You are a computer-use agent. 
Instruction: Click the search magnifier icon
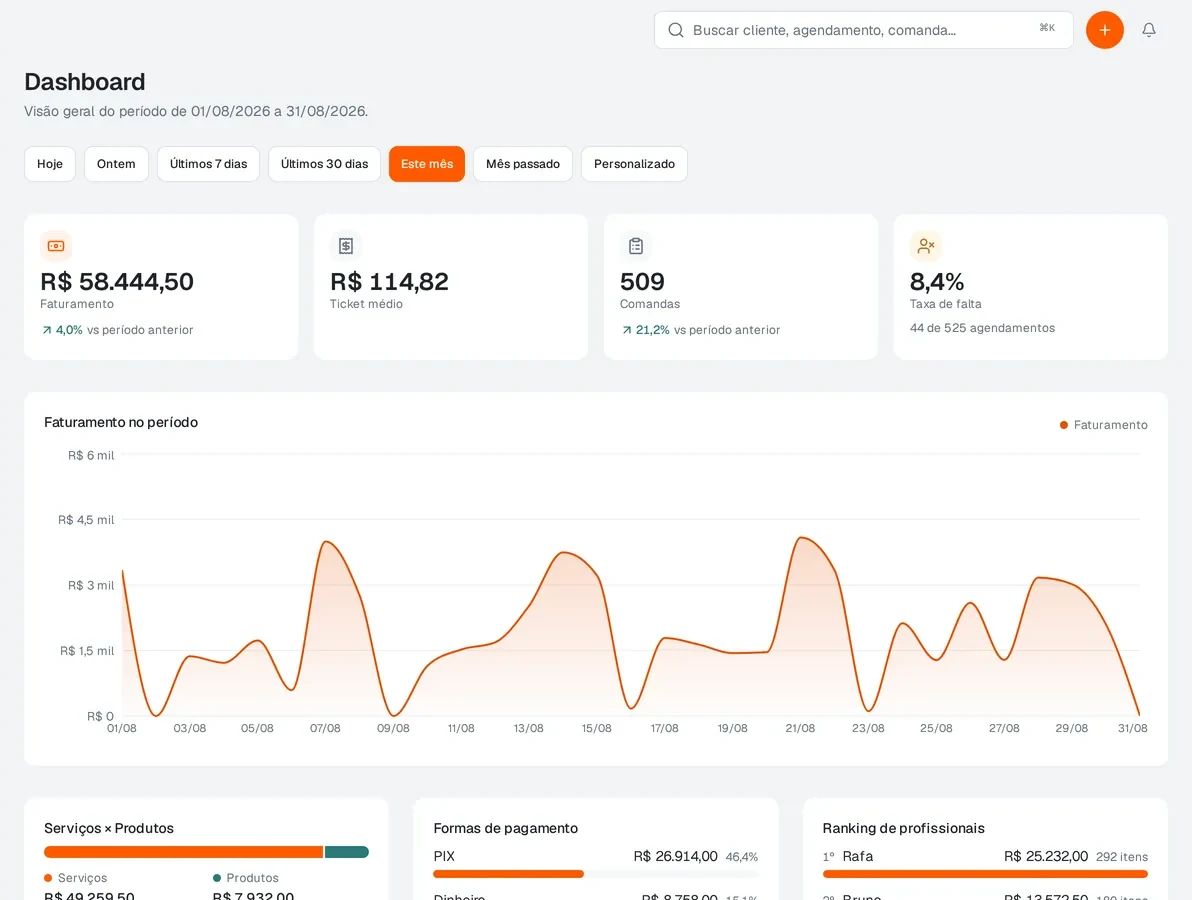click(675, 30)
